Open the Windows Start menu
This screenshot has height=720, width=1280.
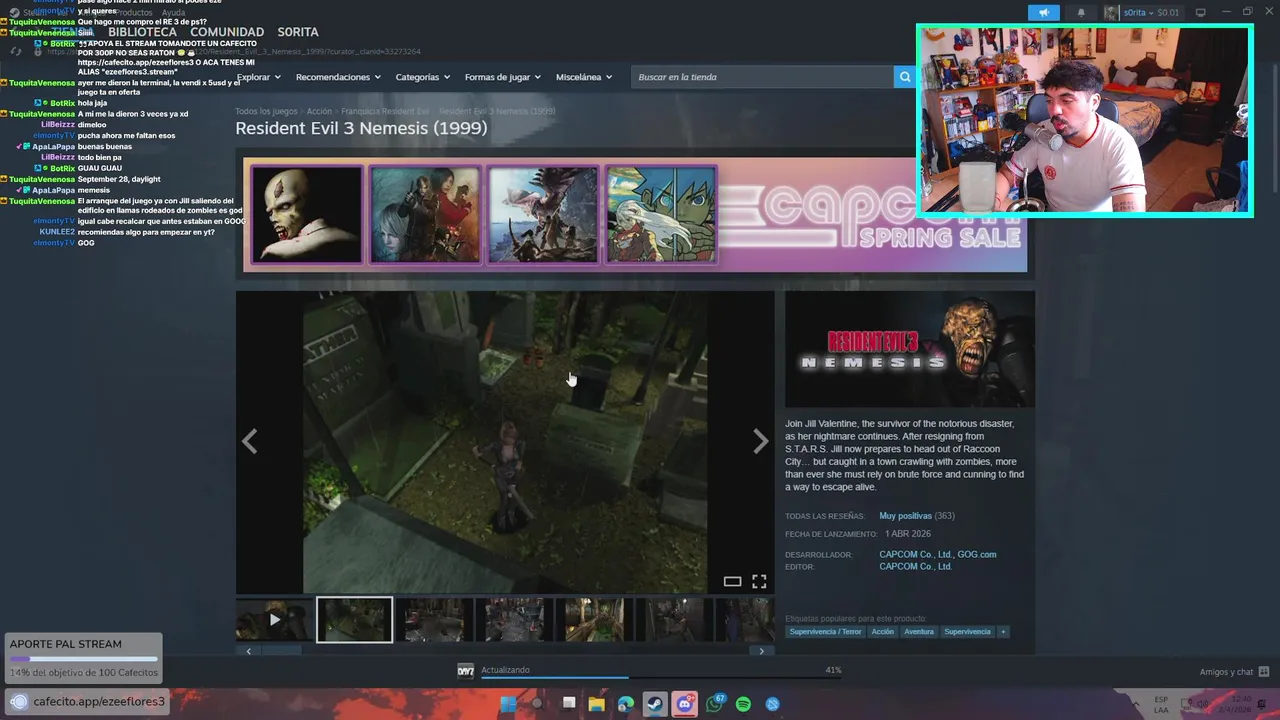[508, 704]
